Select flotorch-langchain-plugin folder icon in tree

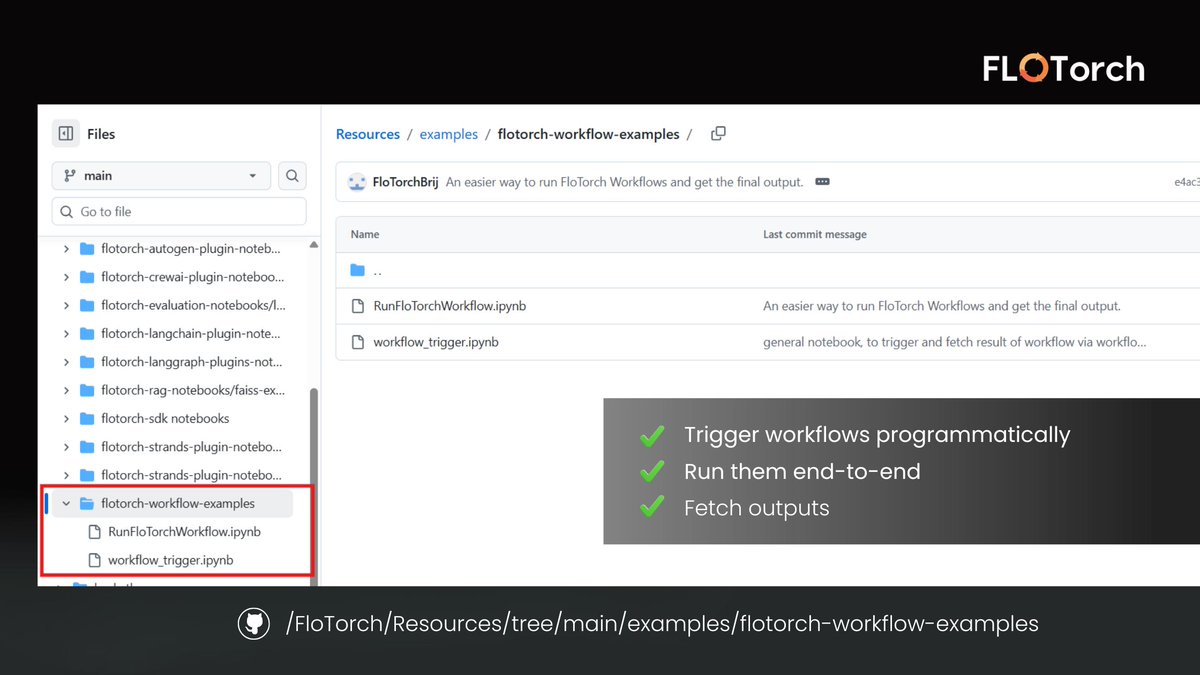click(x=86, y=333)
